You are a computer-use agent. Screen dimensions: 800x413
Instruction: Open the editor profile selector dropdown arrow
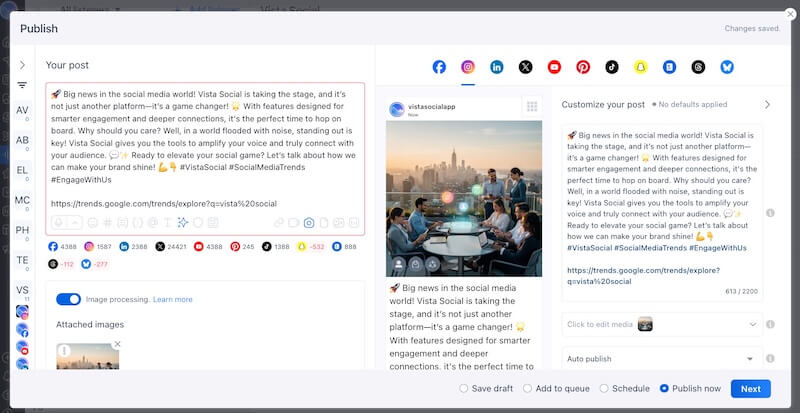(x=74, y=223)
